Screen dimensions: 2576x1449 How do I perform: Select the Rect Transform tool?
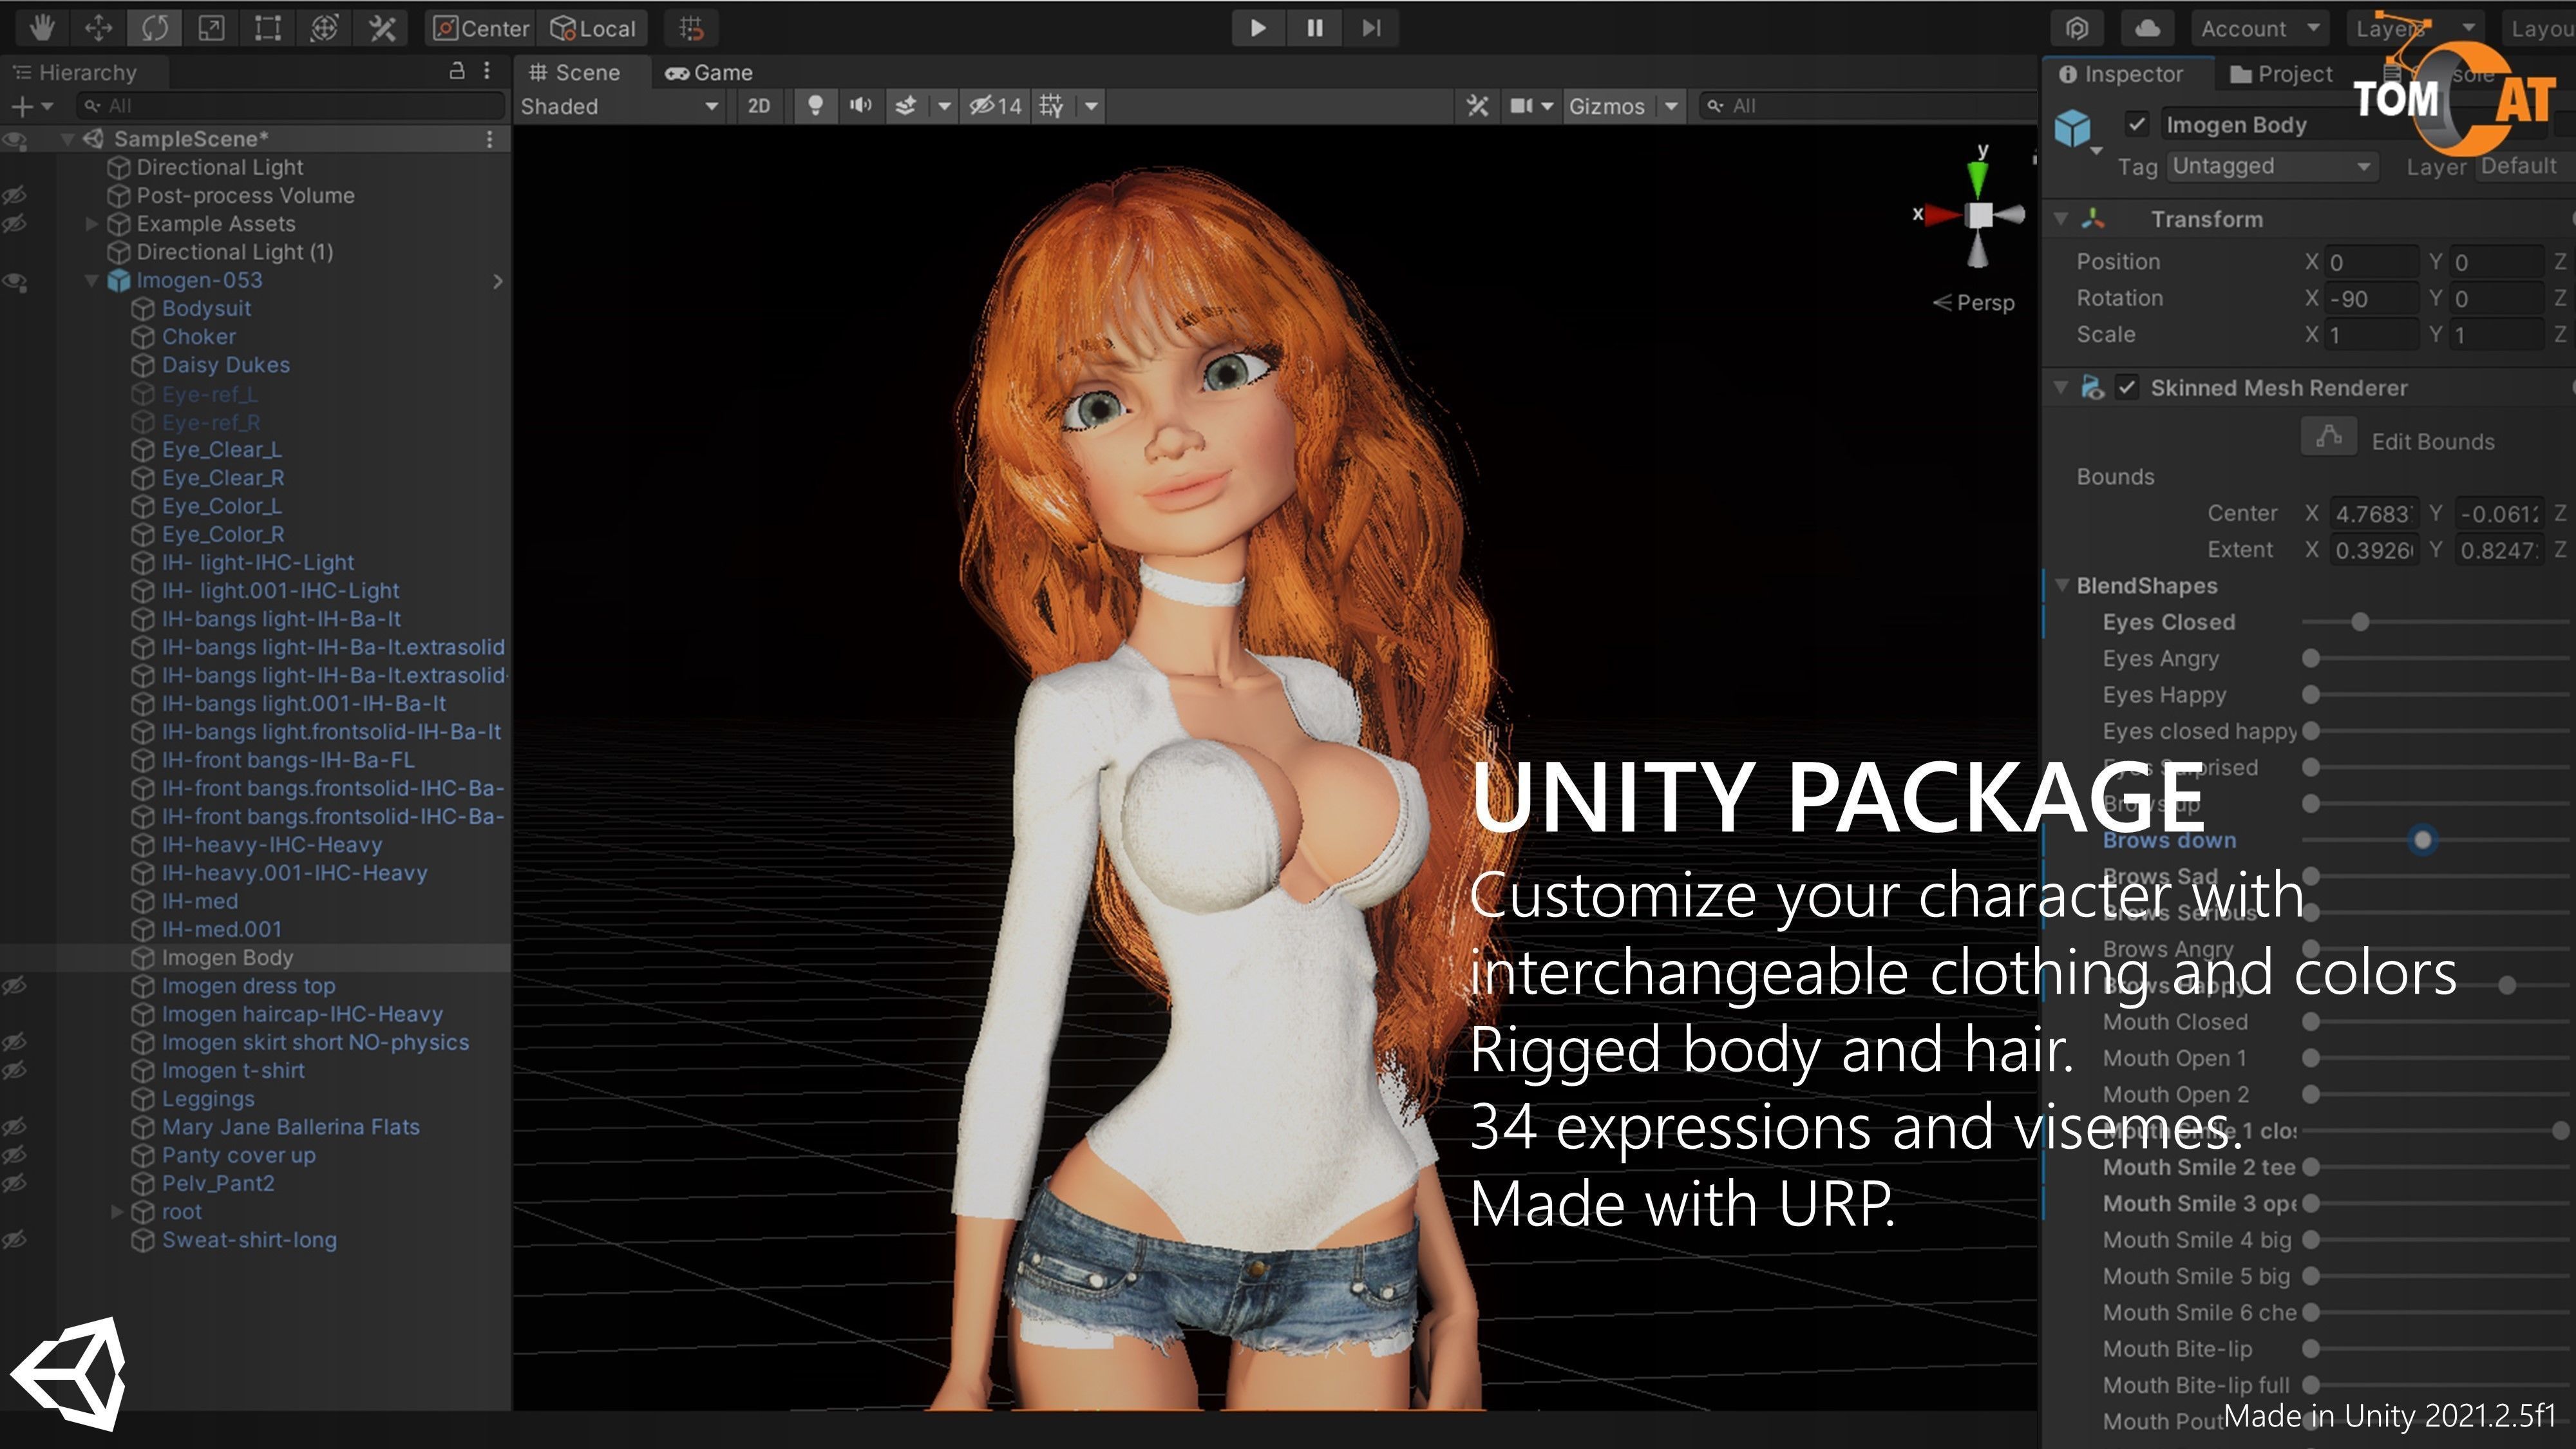click(x=267, y=28)
